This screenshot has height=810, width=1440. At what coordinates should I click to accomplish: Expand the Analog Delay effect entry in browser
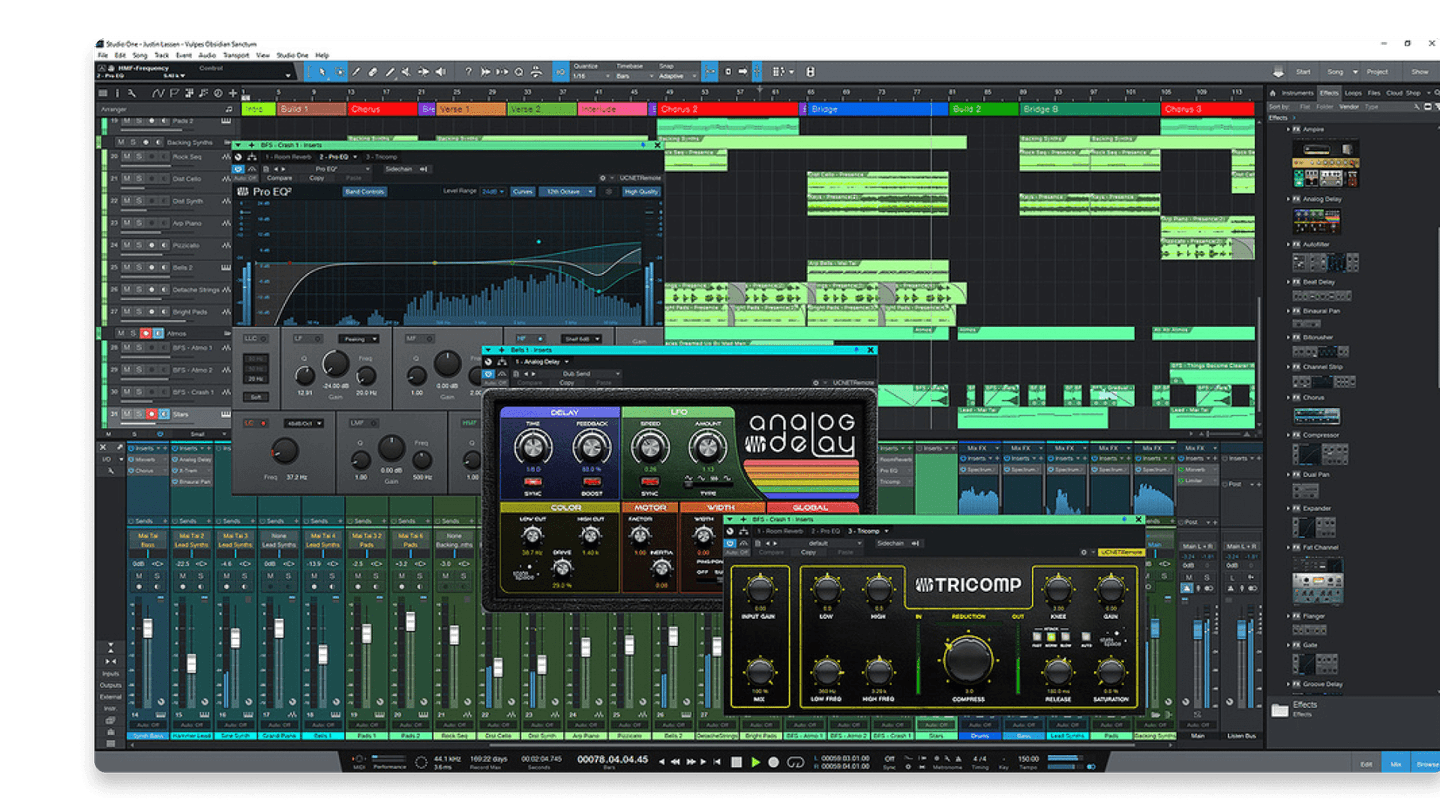(x=1288, y=199)
